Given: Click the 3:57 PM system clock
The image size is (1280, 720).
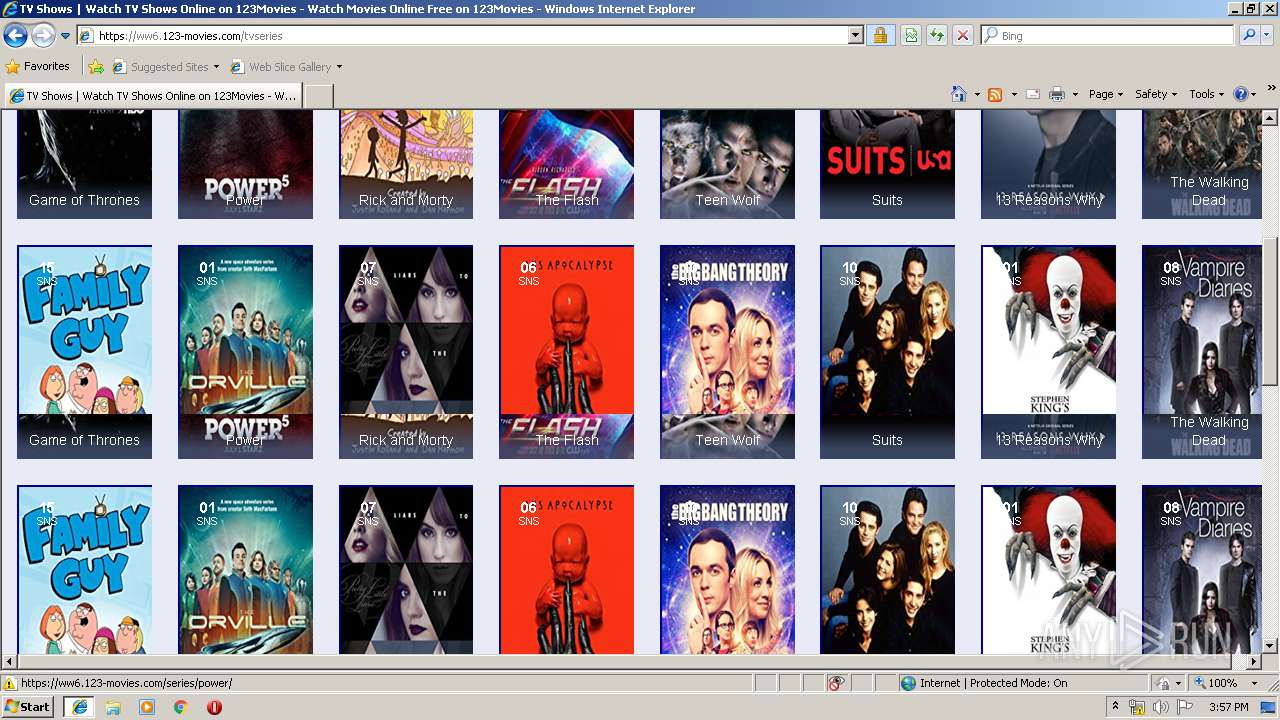Looking at the screenshot, I should tap(1228, 707).
